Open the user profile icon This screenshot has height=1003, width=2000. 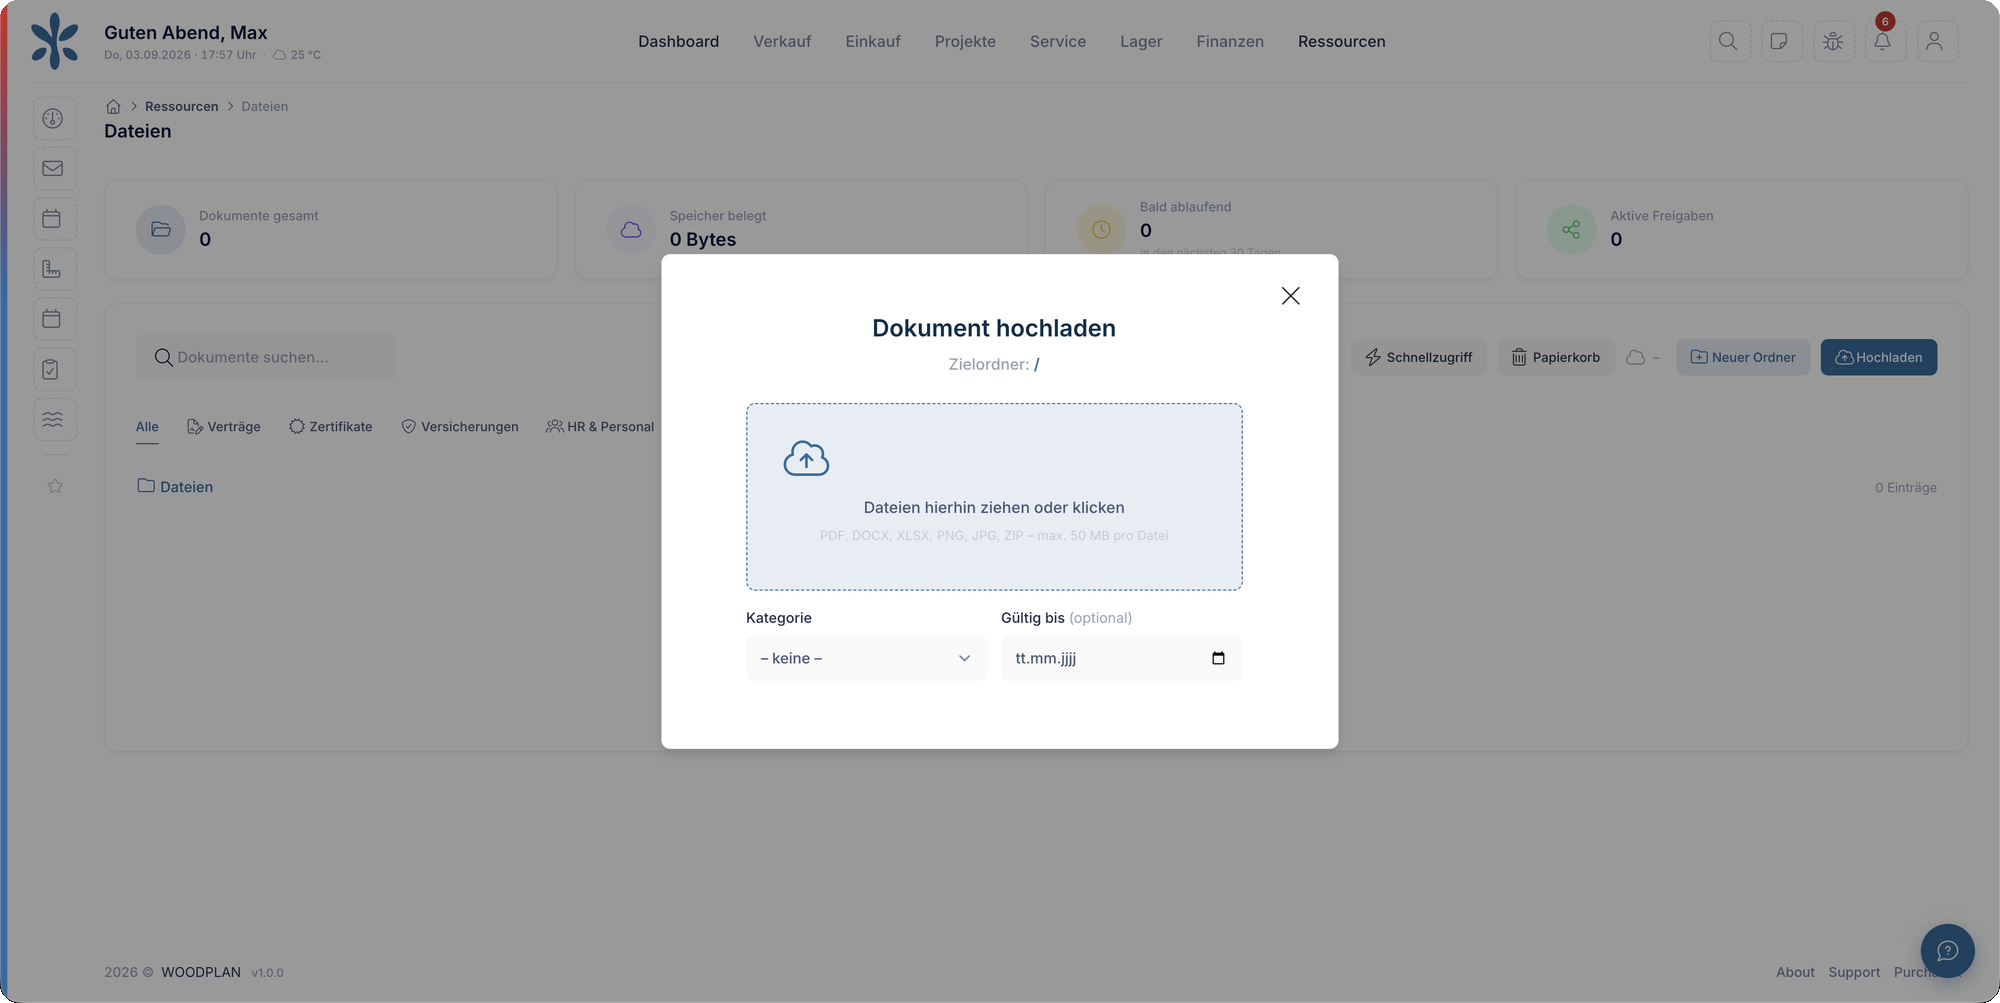click(x=1935, y=41)
